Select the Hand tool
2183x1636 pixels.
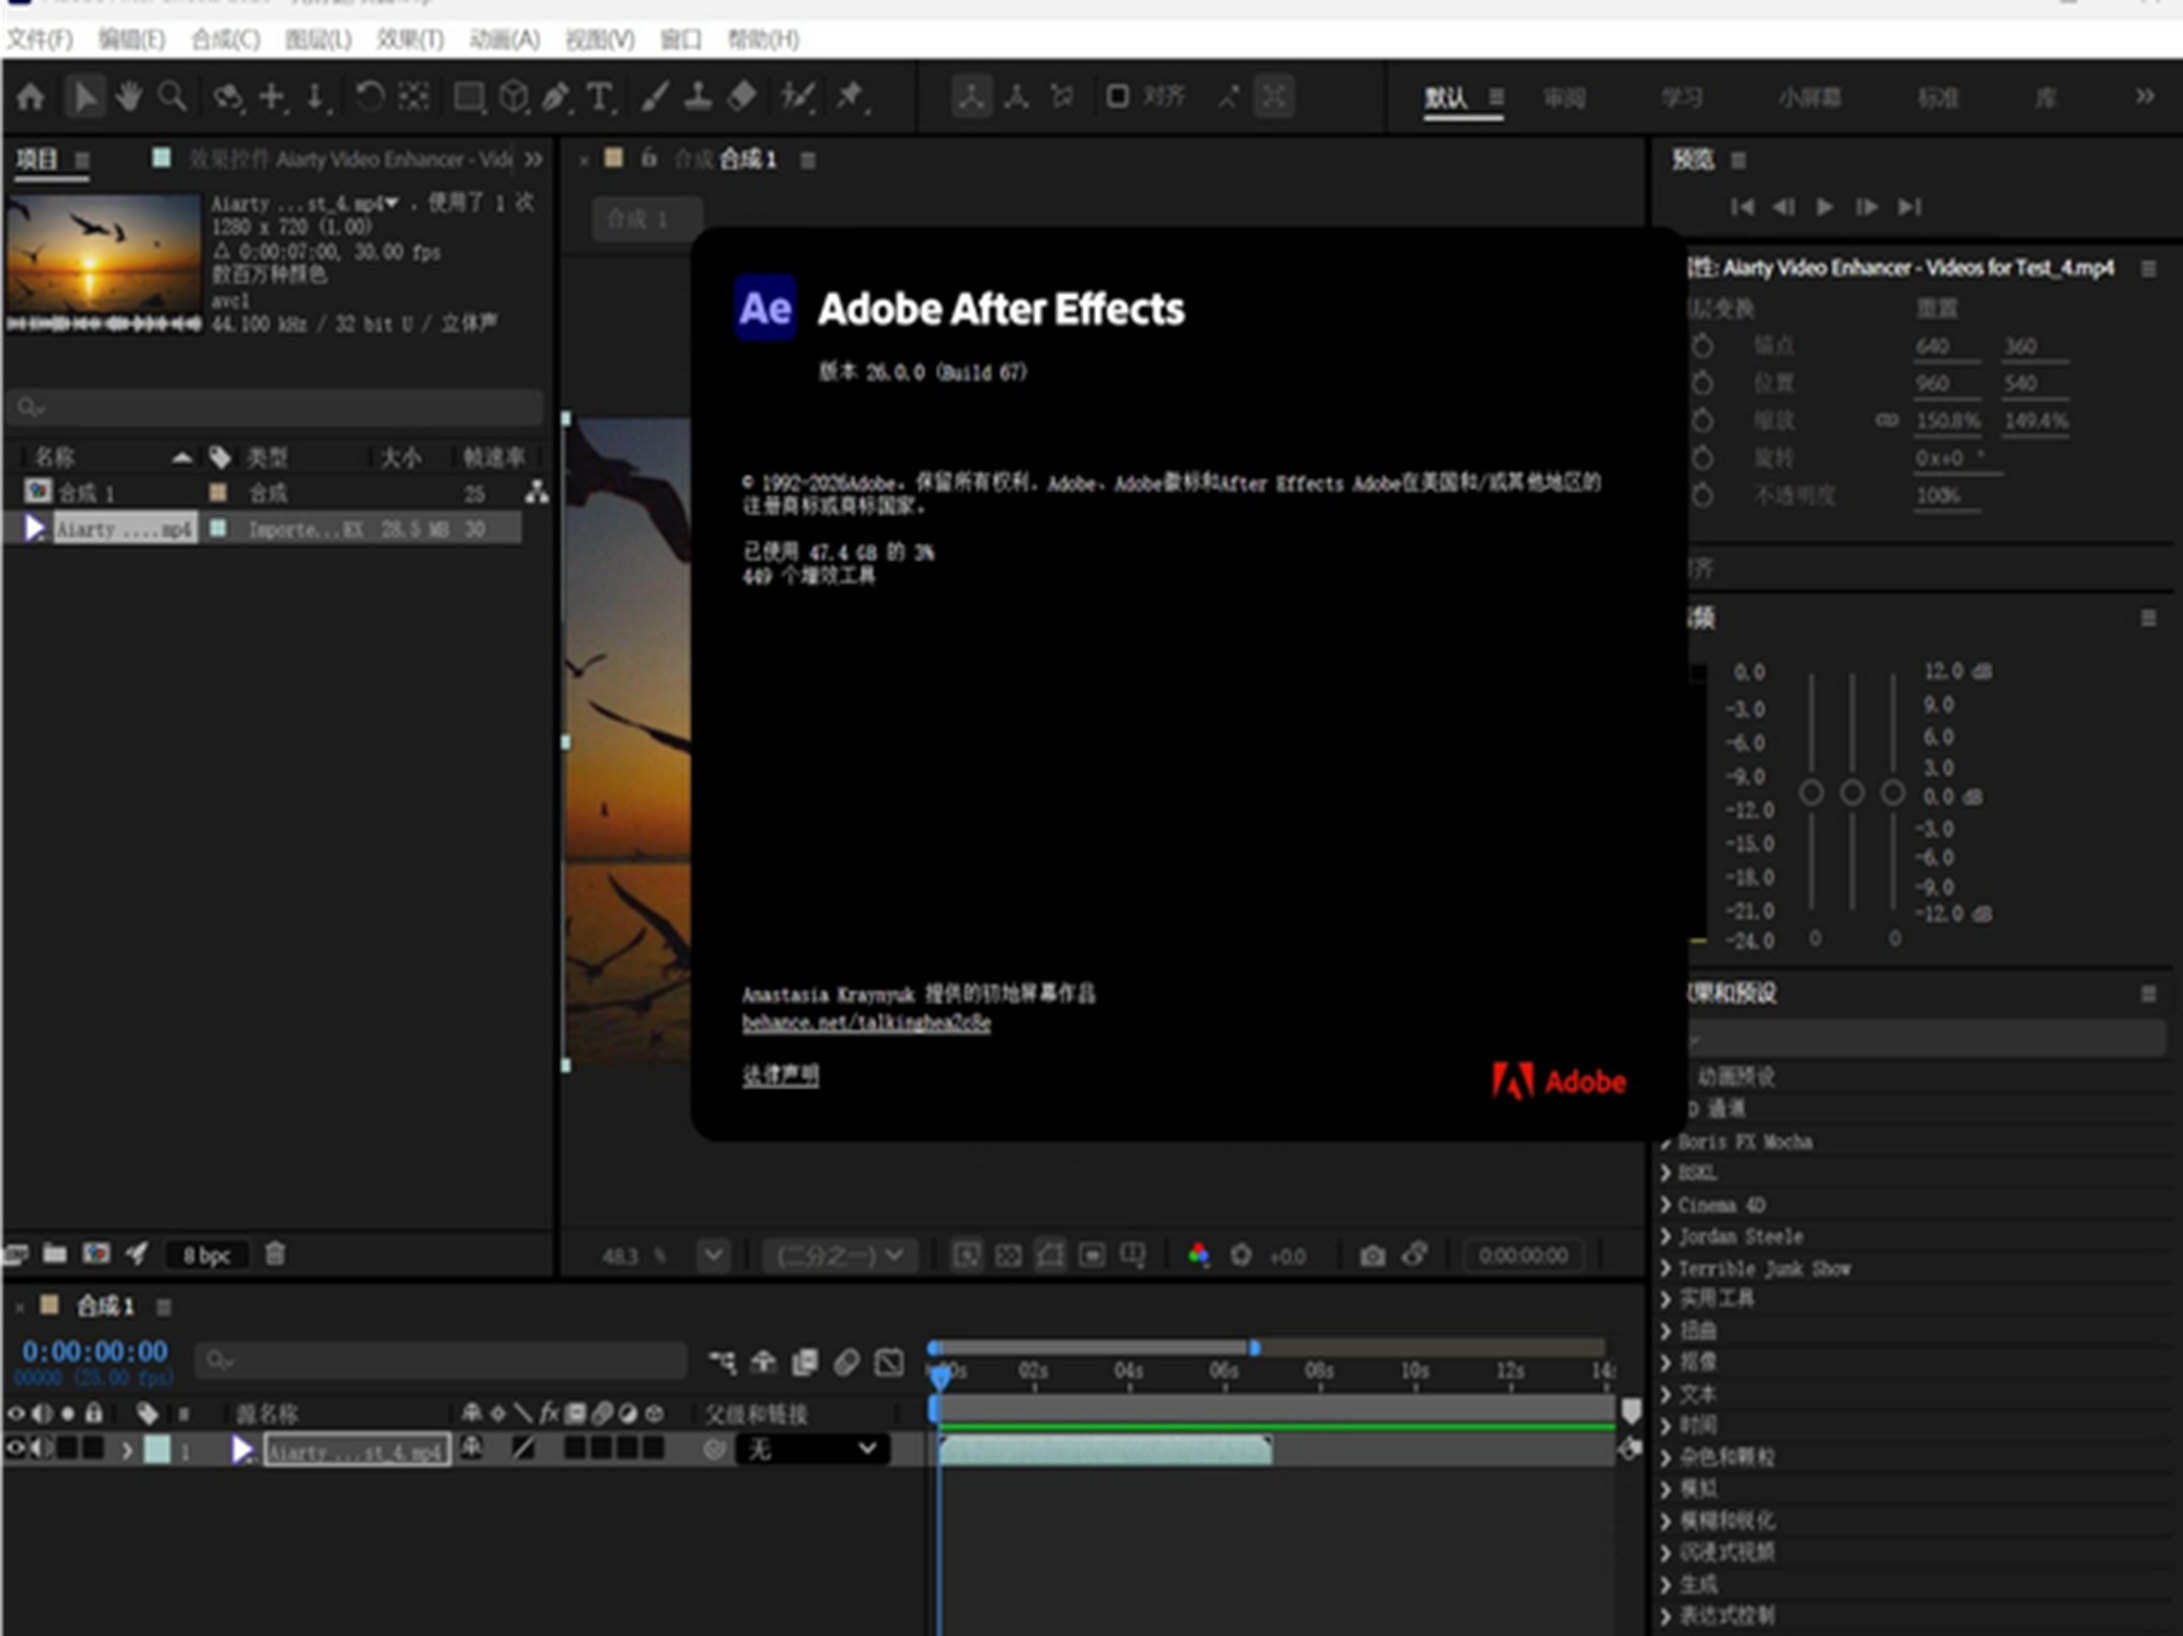[x=128, y=97]
